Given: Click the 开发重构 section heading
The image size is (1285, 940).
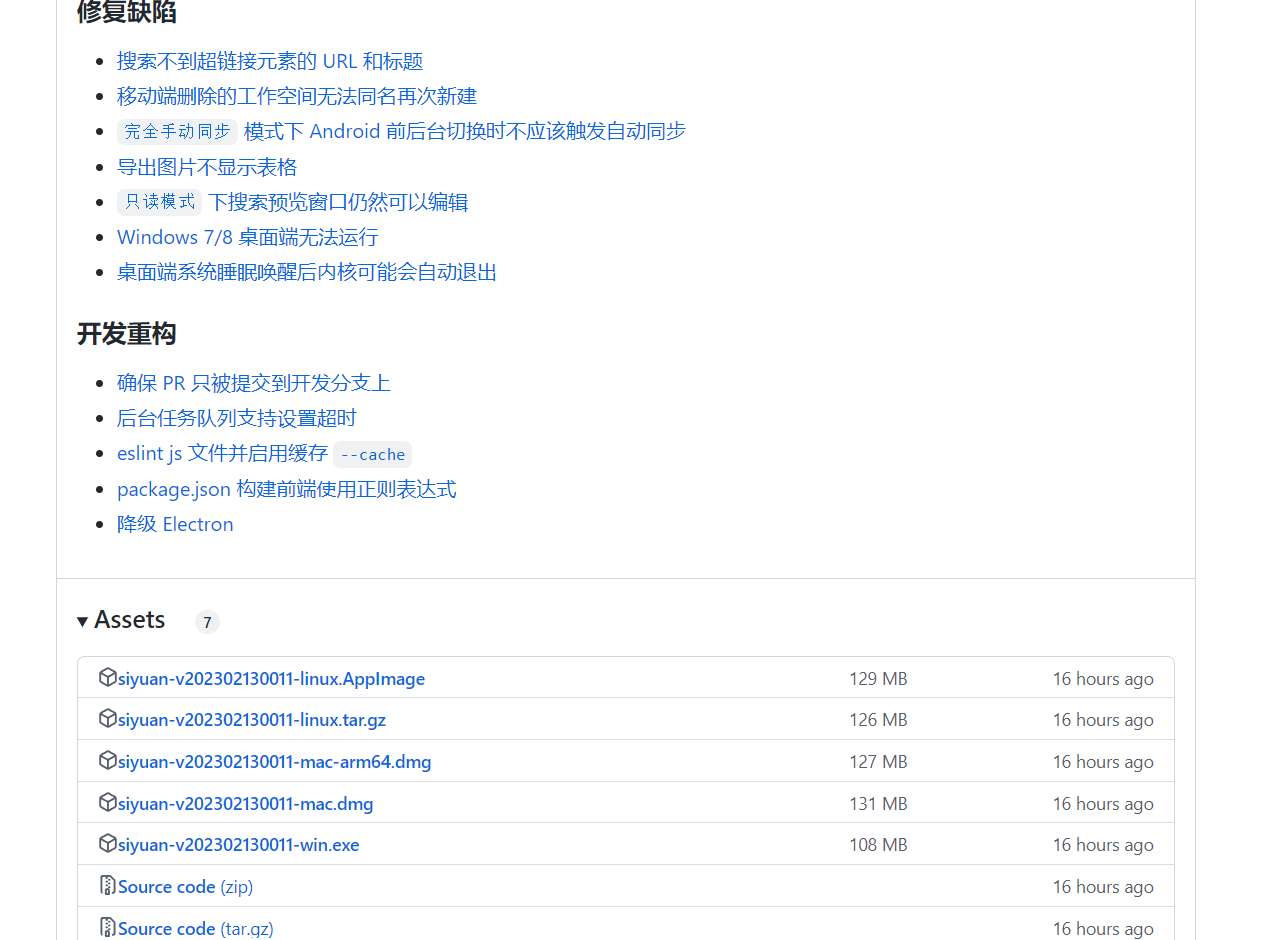Looking at the screenshot, I should pyautogui.click(x=127, y=334).
